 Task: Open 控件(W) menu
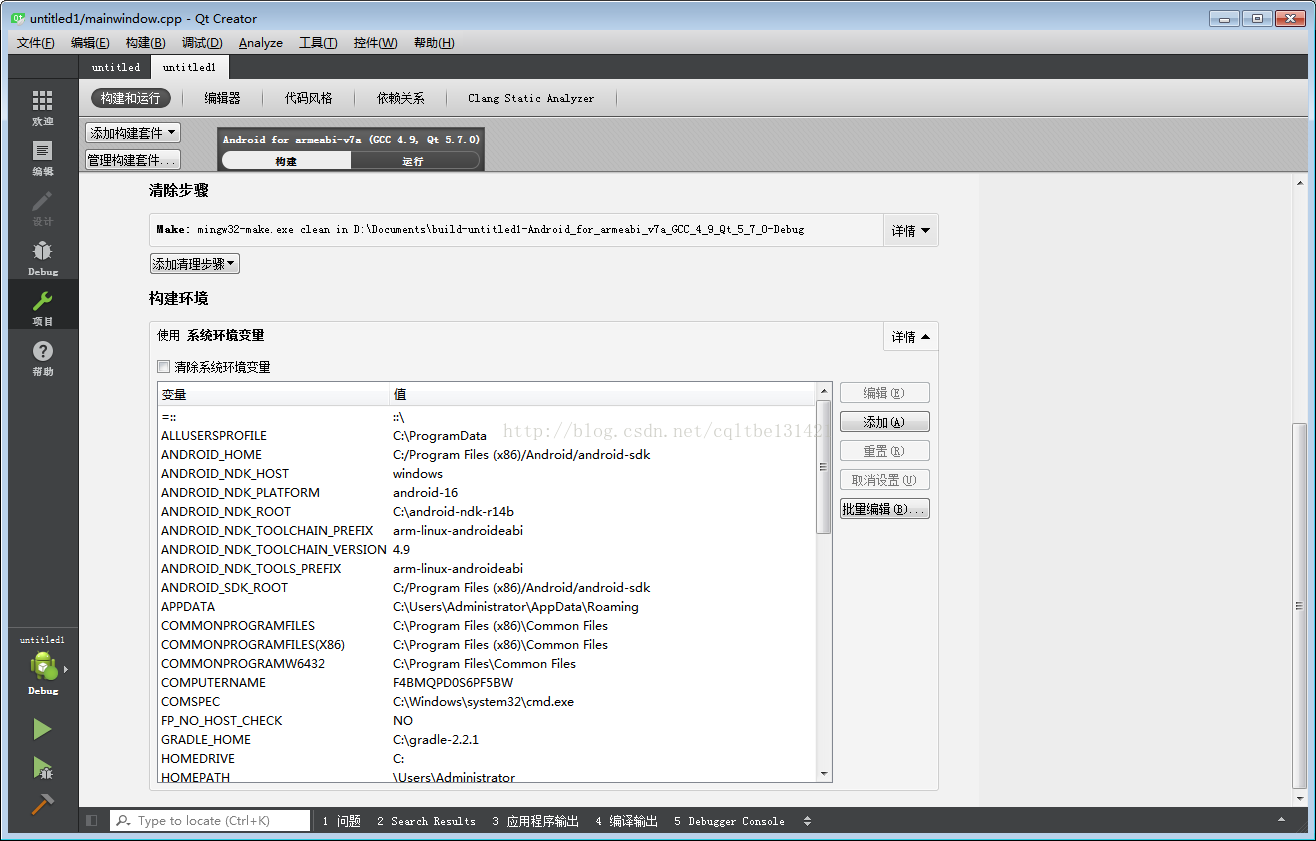[376, 43]
